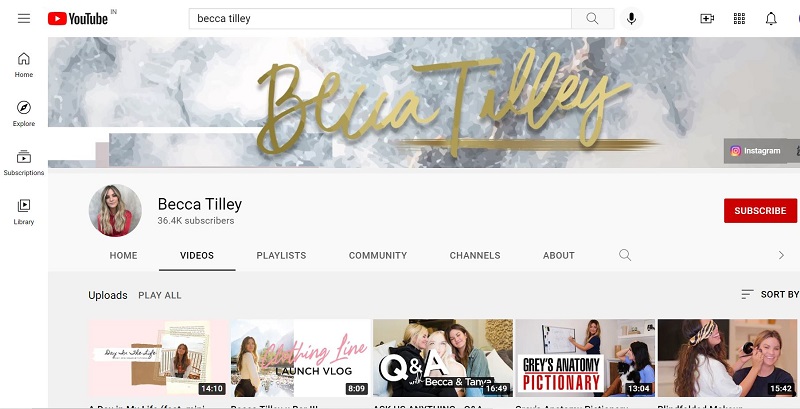The height and width of the screenshot is (409, 800).
Task: Open the notifications bell
Action: pyautogui.click(x=771, y=19)
